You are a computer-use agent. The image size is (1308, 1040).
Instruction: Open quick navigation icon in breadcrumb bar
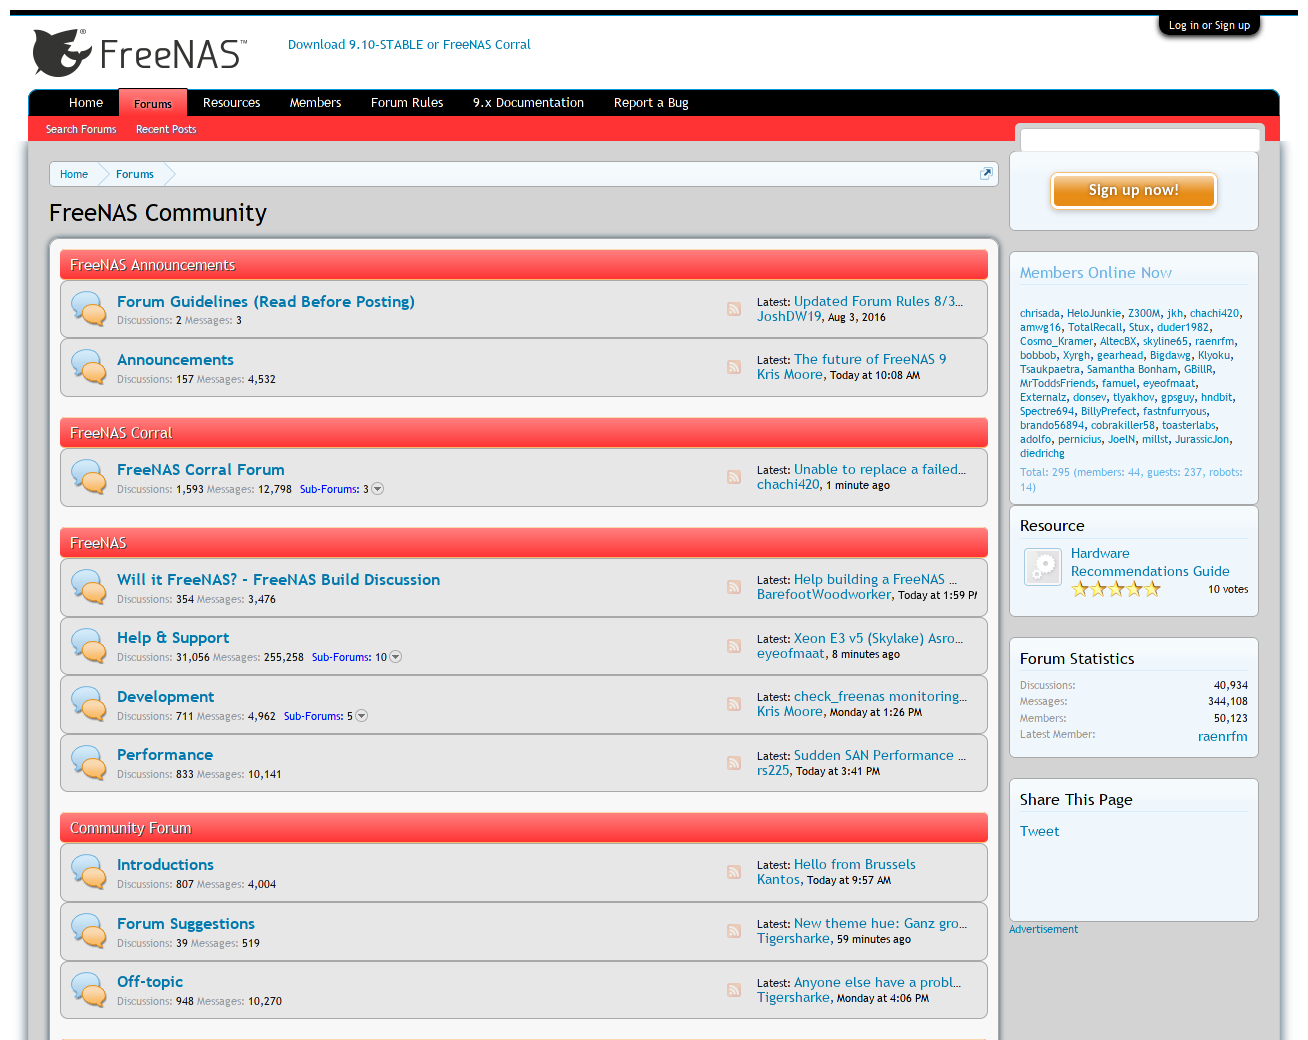[x=986, y=173]
